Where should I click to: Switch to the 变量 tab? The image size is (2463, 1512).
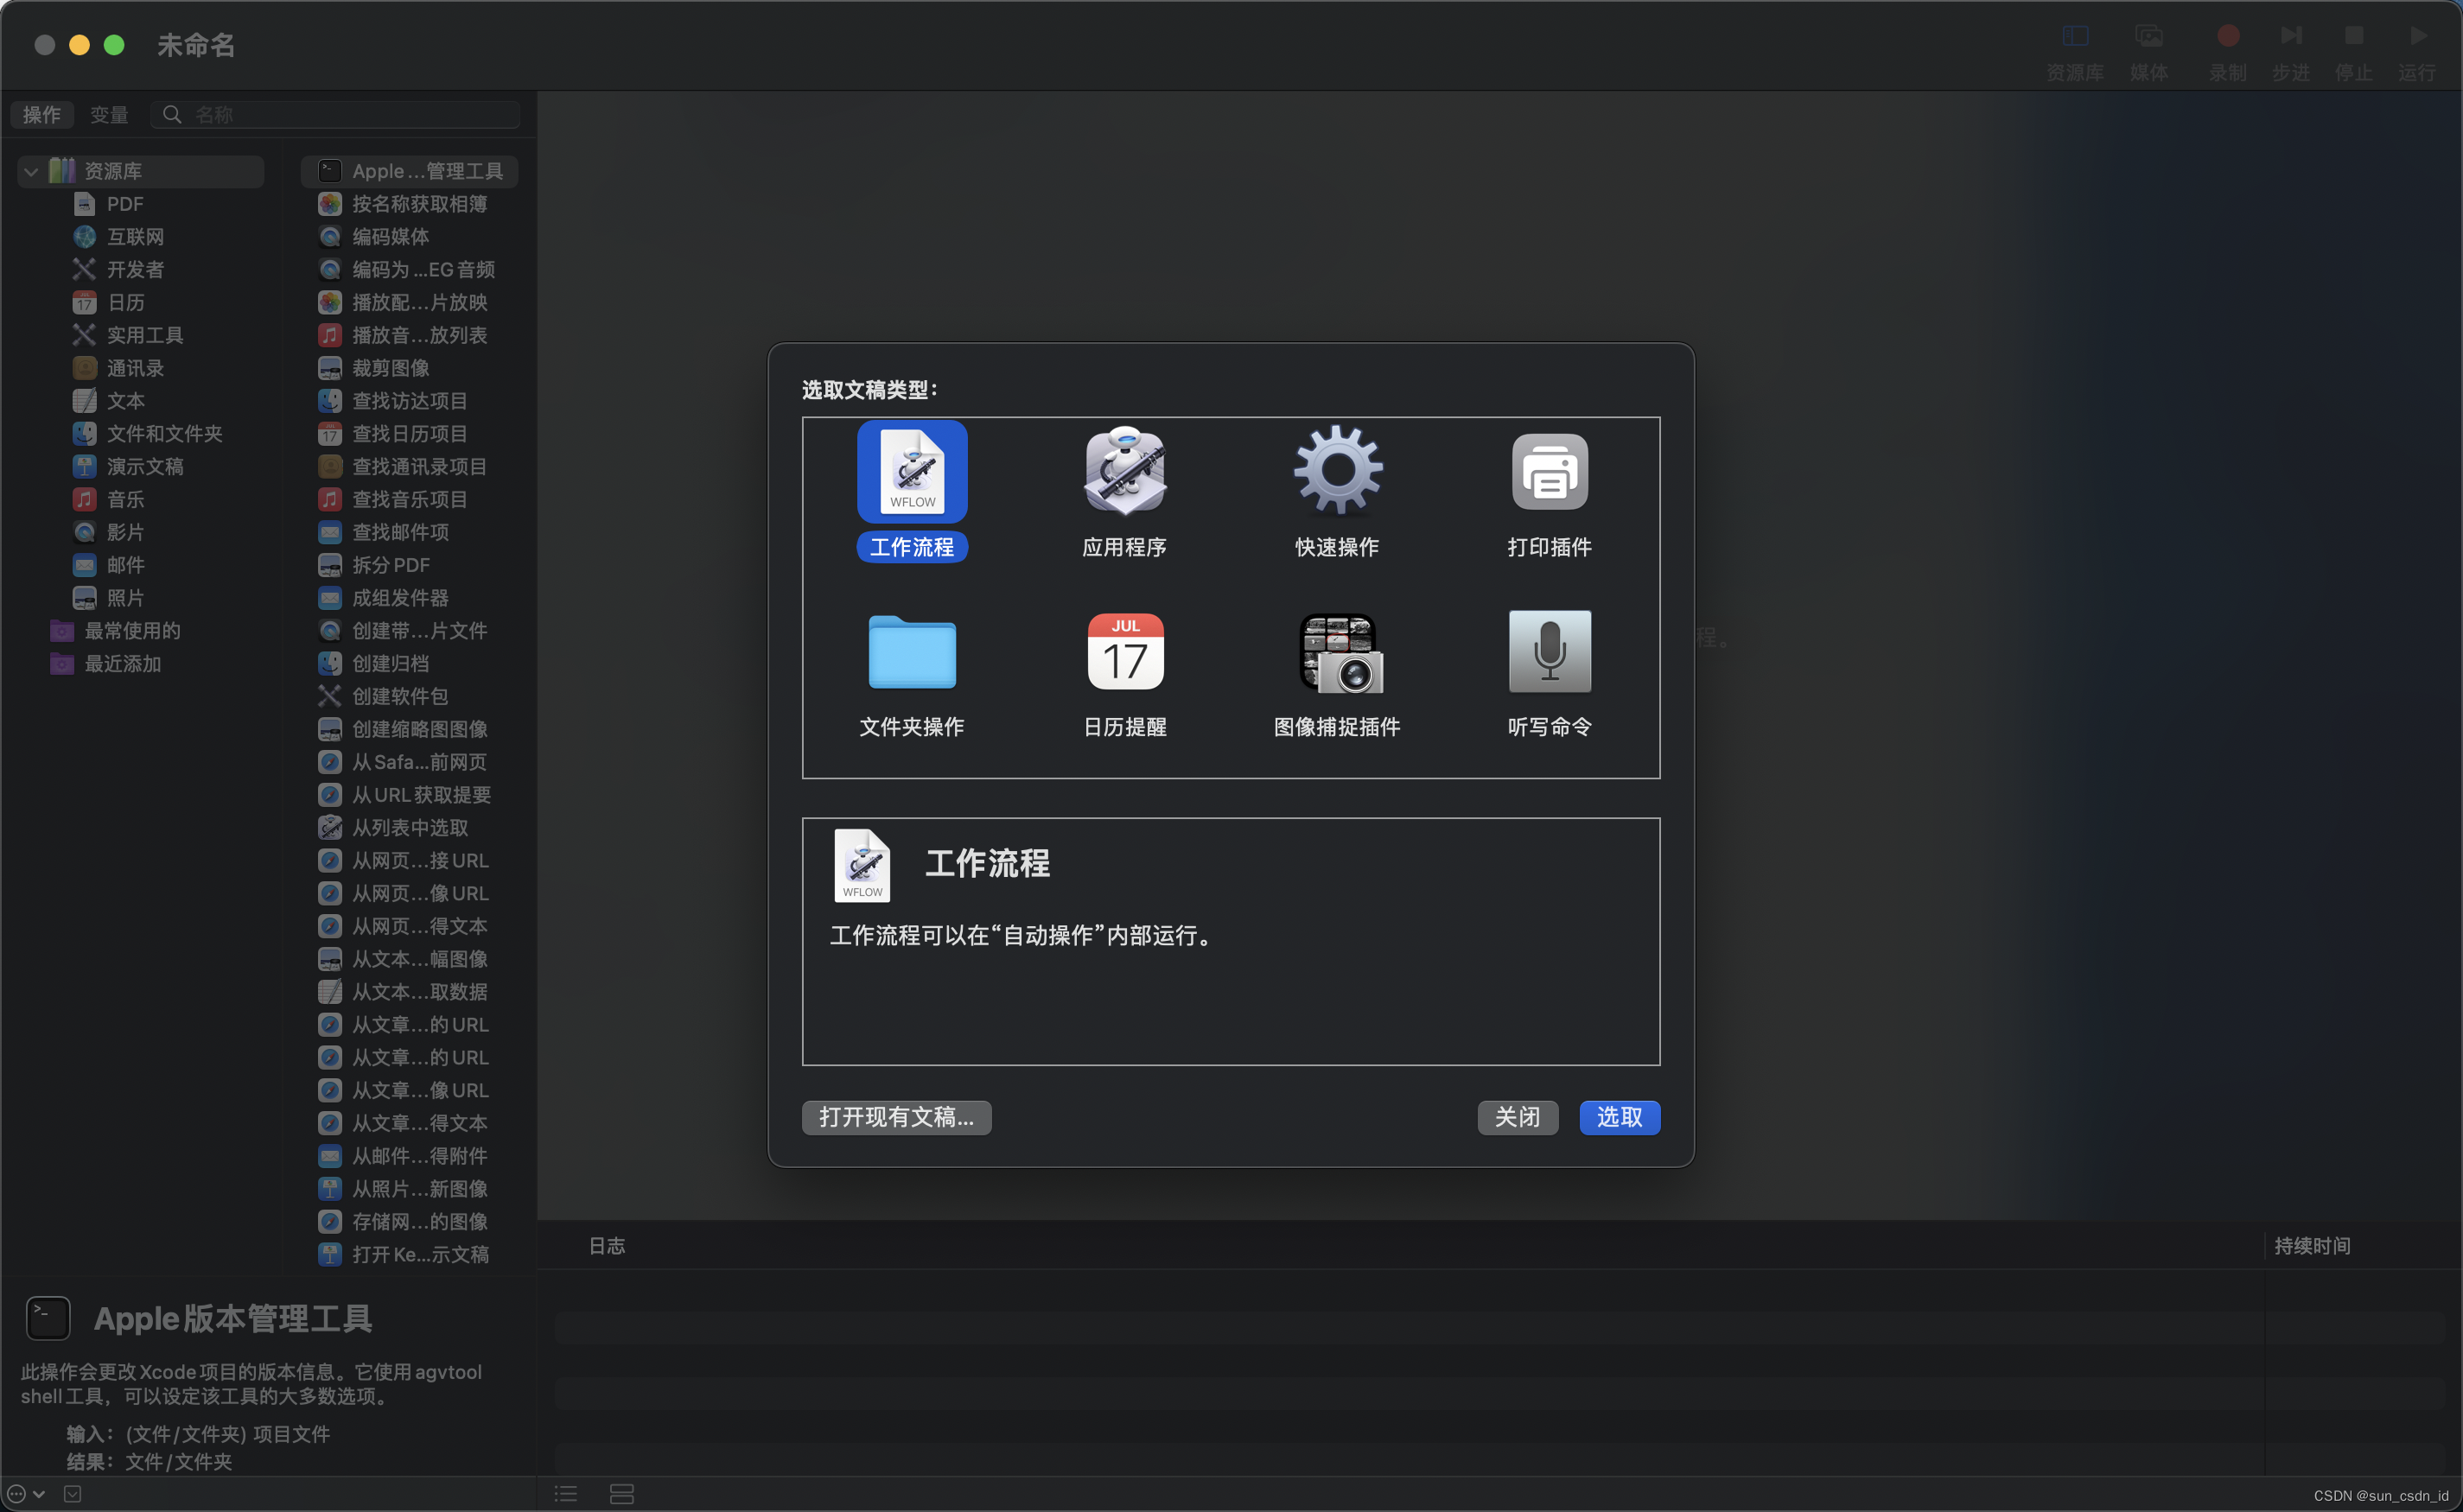[109, 115]
